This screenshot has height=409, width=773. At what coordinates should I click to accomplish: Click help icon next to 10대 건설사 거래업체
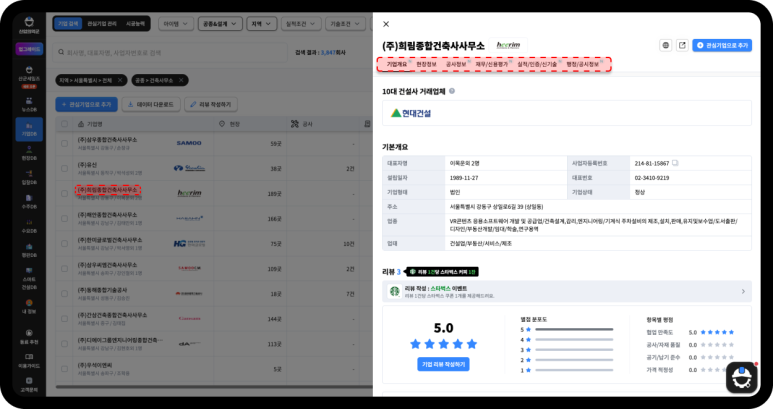tap(452, 91)
